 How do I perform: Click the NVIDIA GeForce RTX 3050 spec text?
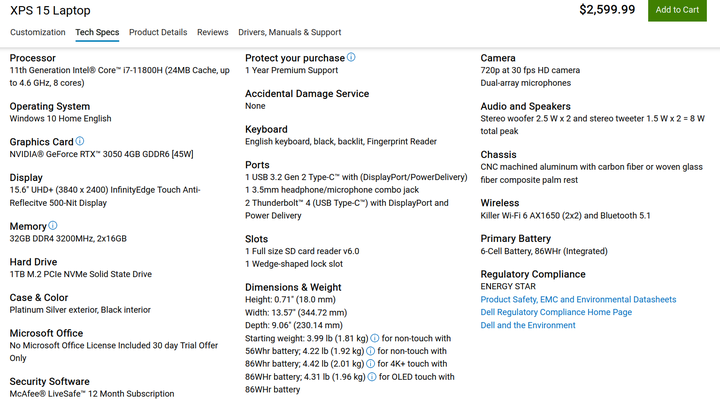click(x=101, y=154)
